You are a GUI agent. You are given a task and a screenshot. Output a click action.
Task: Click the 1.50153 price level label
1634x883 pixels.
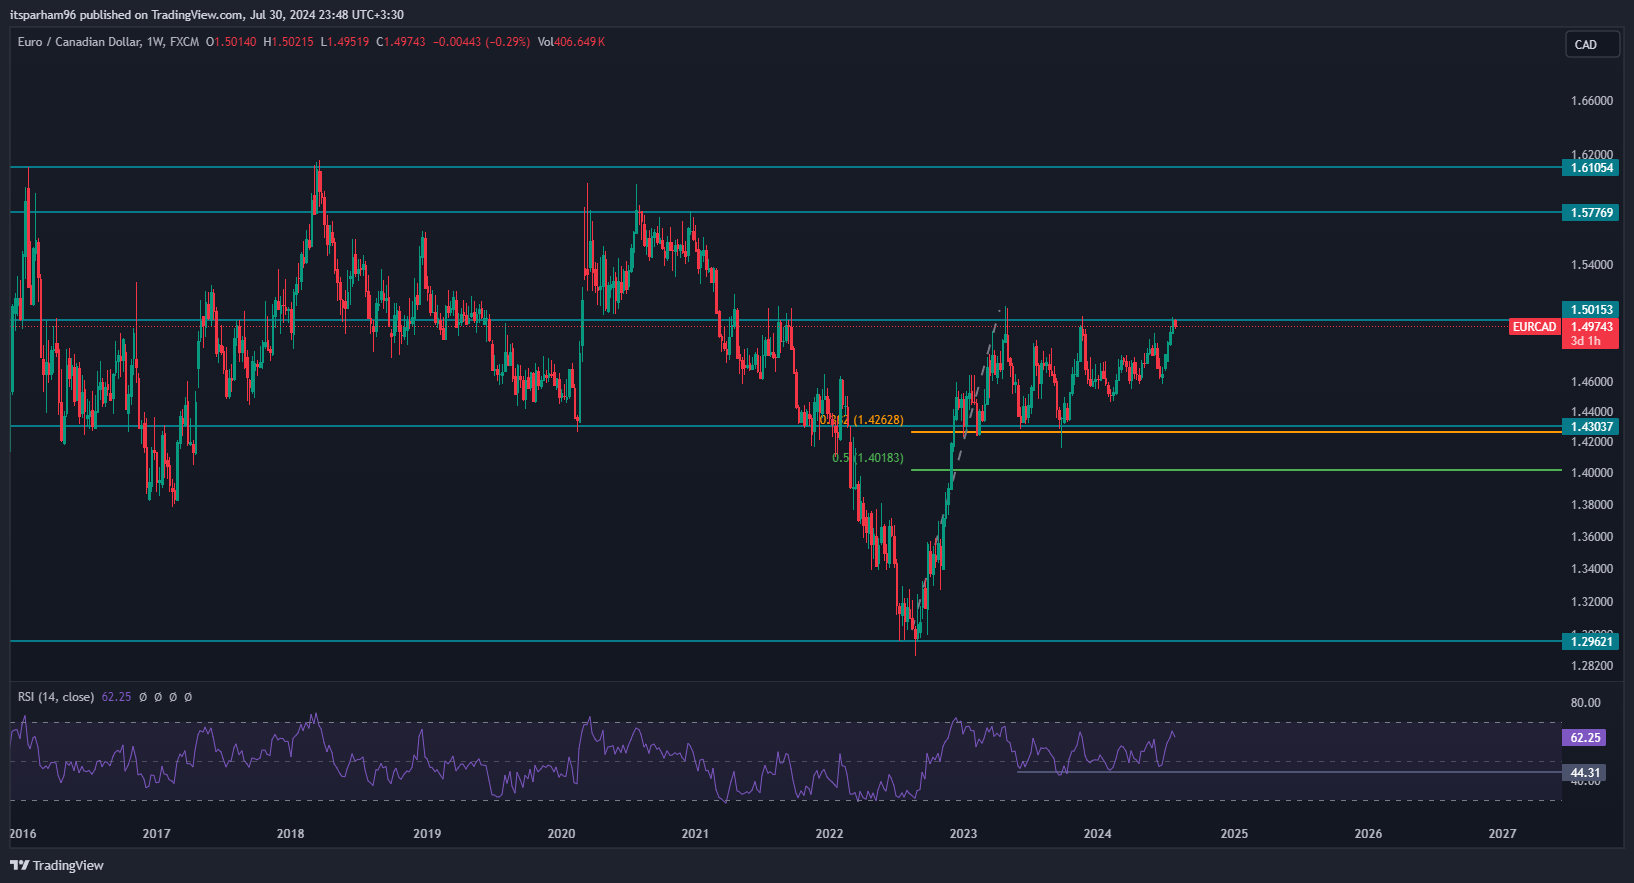(1590, 310)
